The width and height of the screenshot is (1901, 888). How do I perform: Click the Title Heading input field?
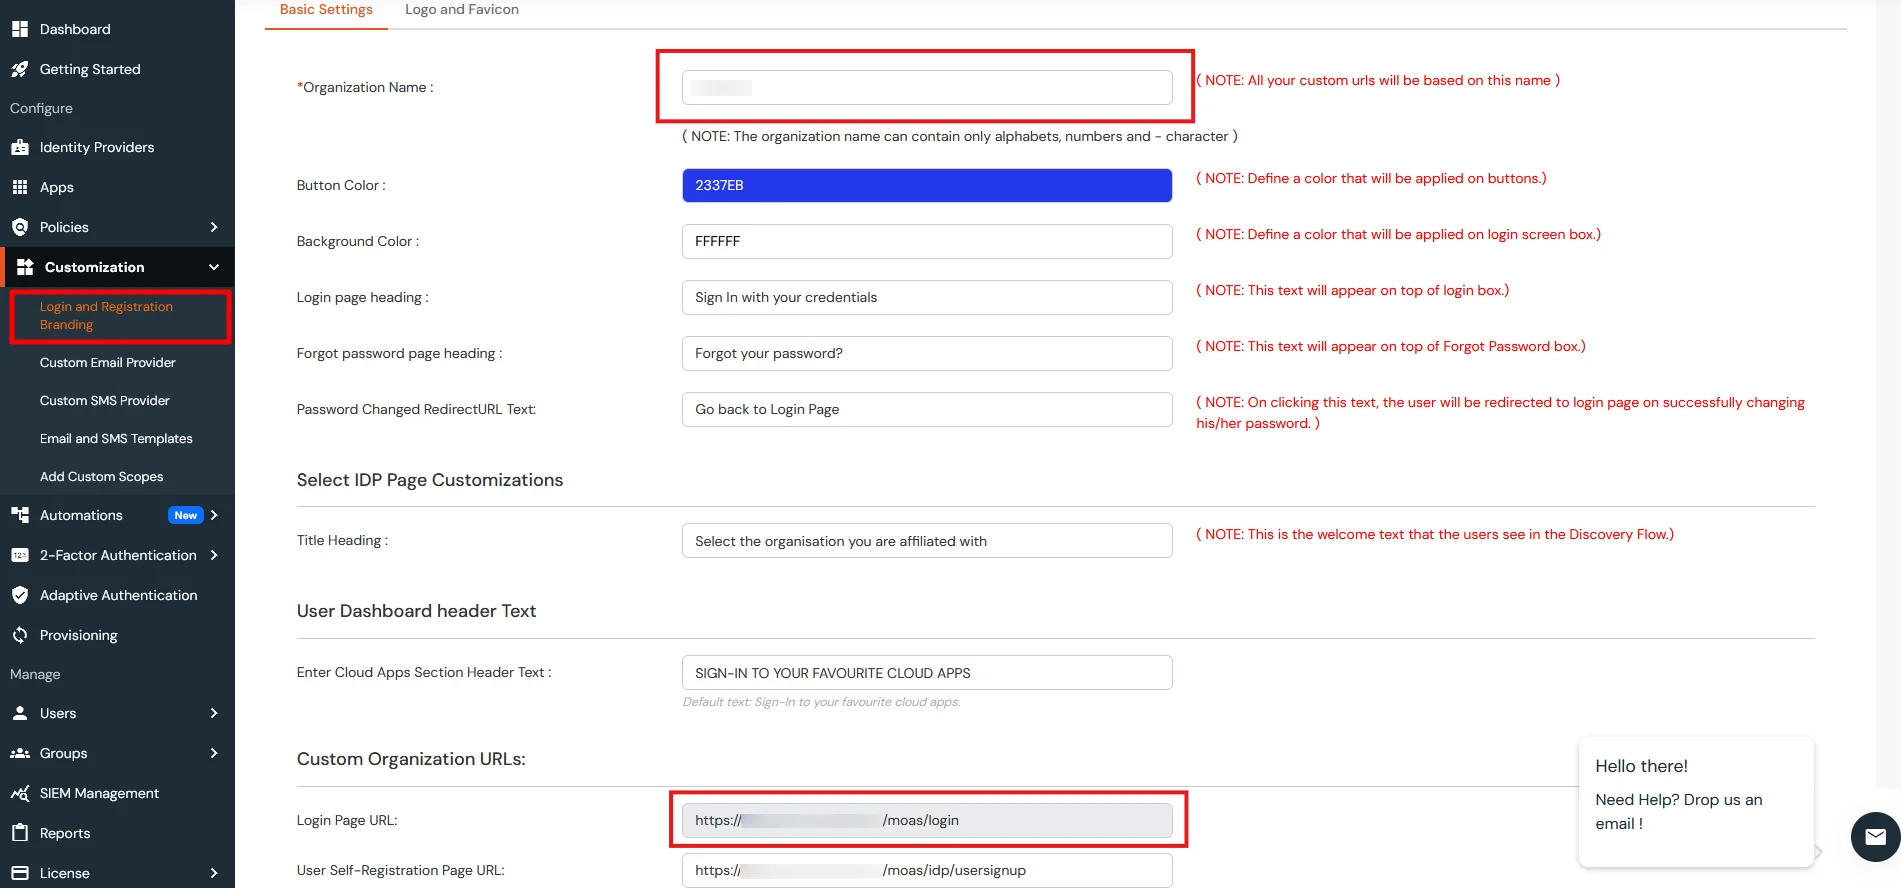[x=927, y=541]
